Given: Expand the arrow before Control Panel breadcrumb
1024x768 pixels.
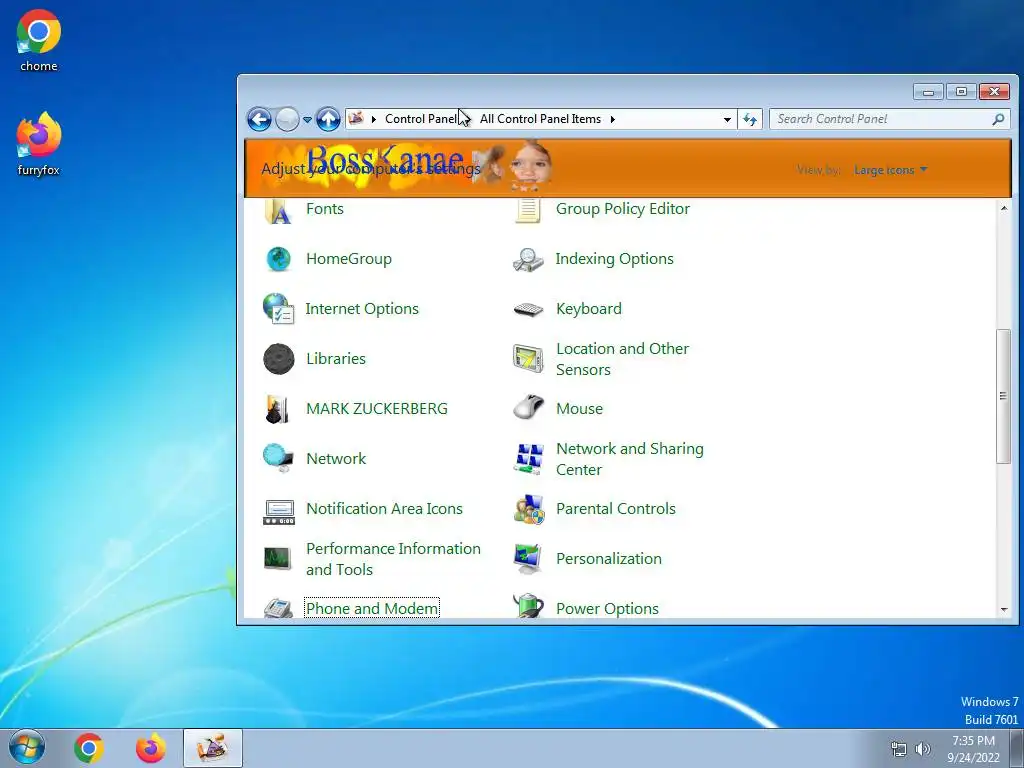Looking at the screenshot, I should coord(374,120).
